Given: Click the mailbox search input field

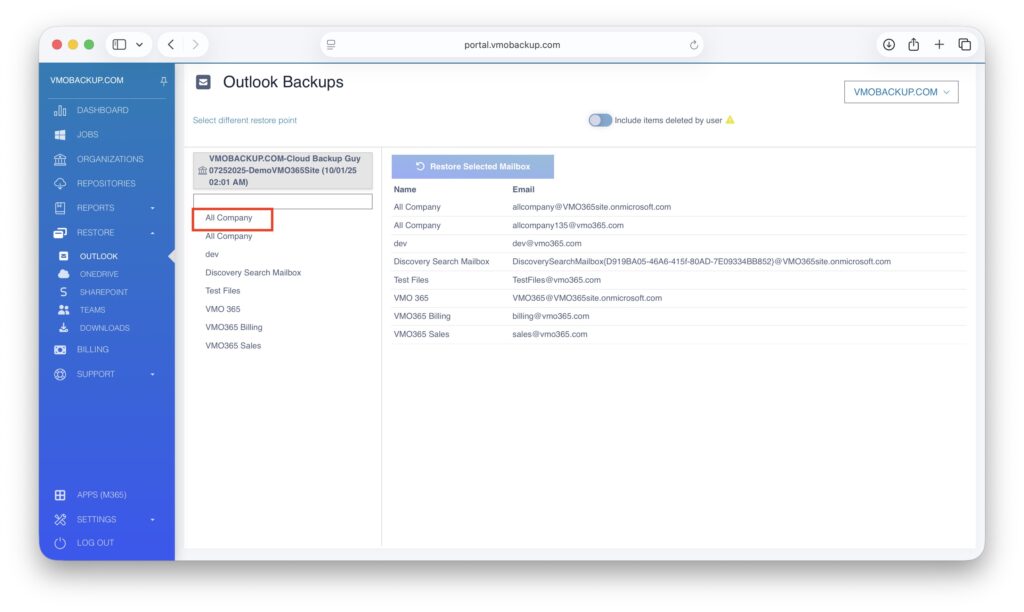Looking at the screenshot, I should pos(282,201).
